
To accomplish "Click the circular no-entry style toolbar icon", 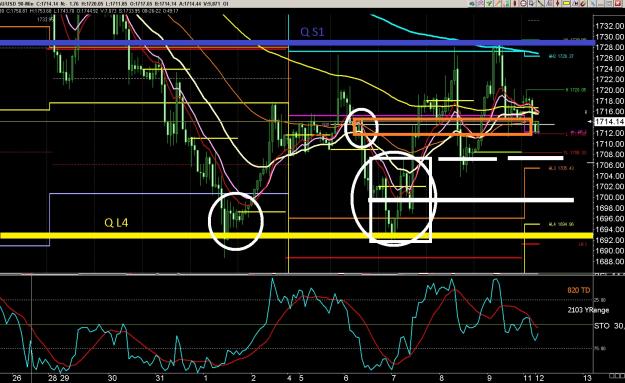I will coord(523,3).
